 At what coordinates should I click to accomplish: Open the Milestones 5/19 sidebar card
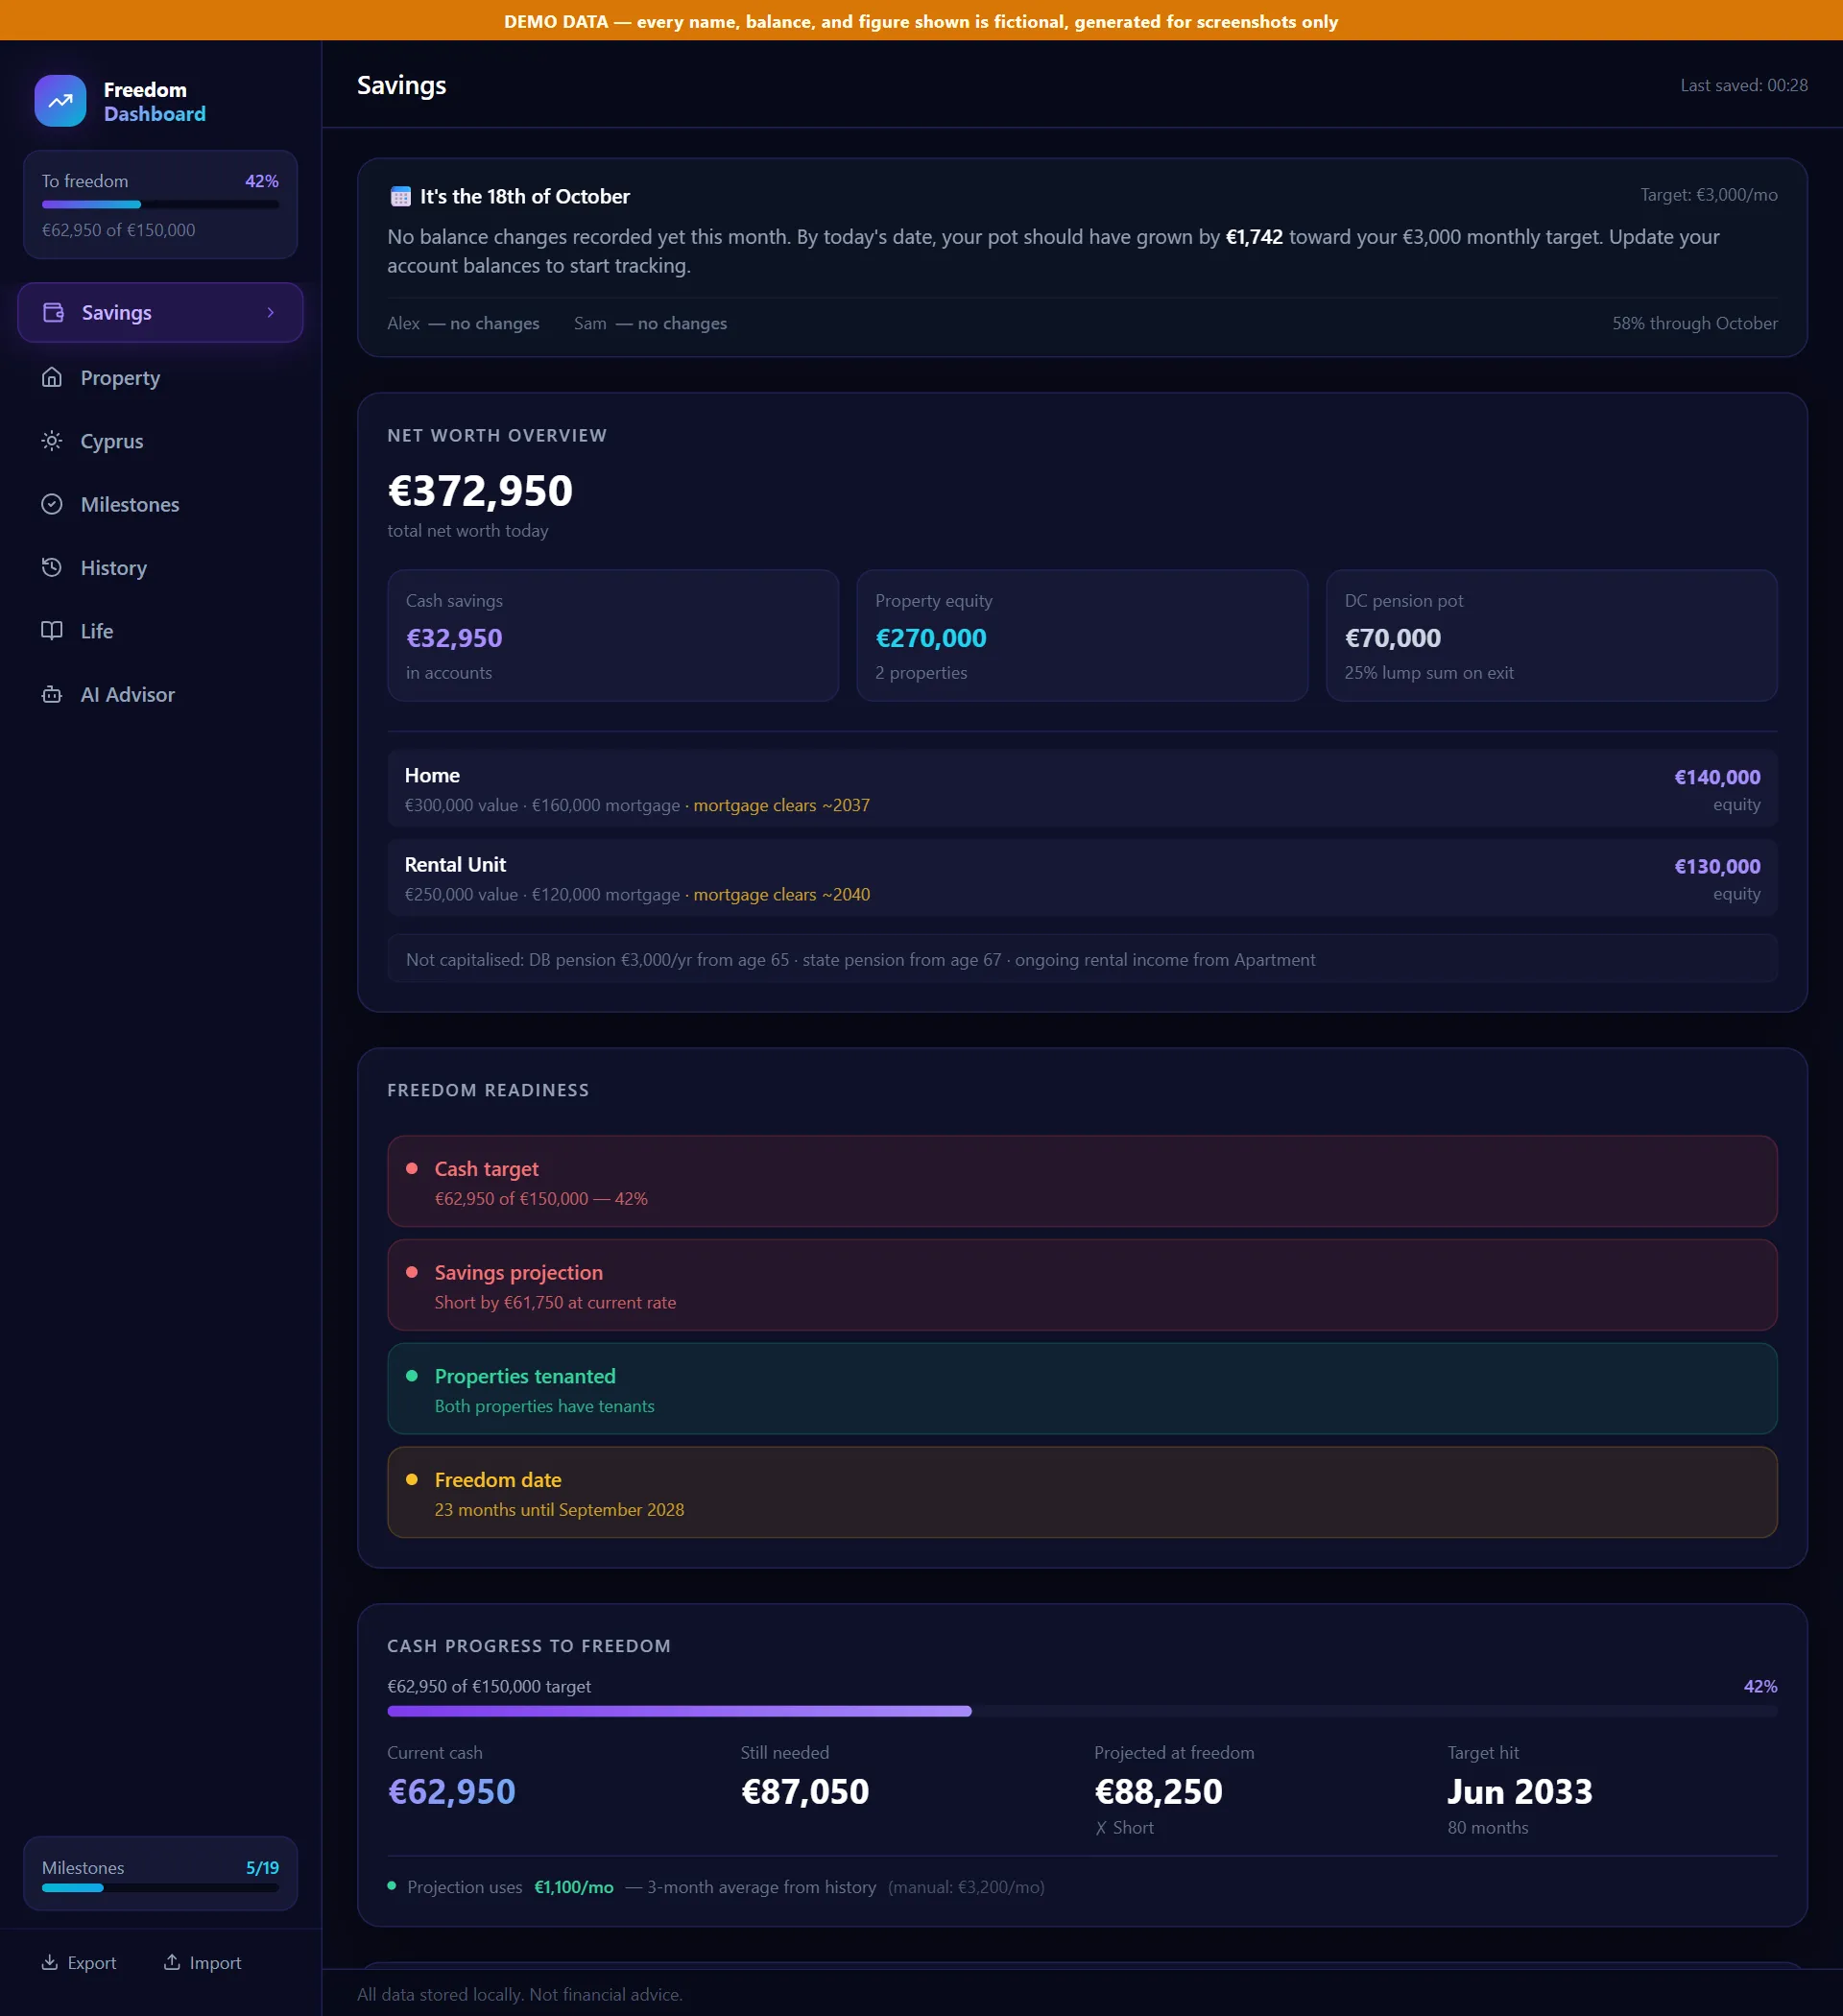coord(160,1873)
